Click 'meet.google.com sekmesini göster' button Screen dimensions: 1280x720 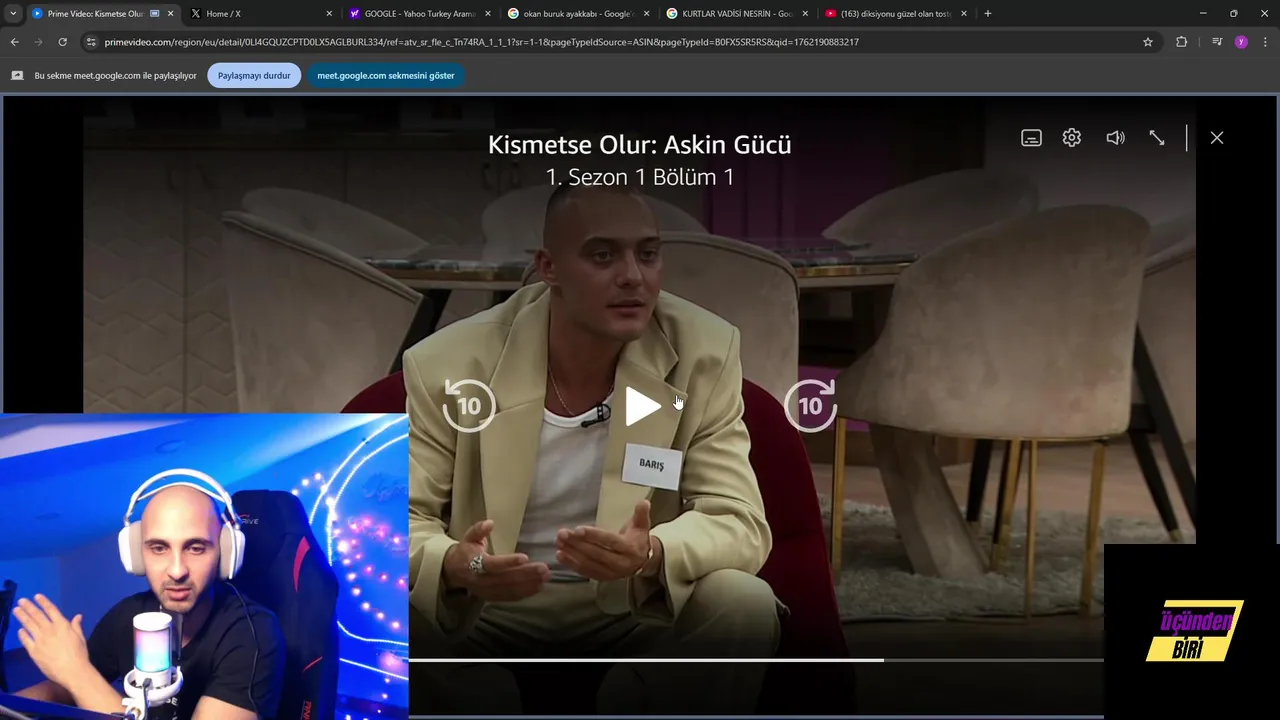point(386,75)
